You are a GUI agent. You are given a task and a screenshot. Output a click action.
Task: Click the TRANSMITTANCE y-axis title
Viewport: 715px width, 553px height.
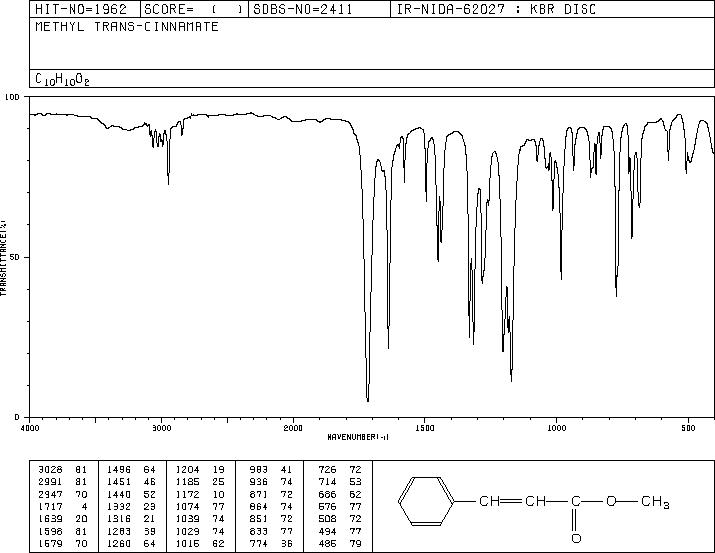(3, 258)
